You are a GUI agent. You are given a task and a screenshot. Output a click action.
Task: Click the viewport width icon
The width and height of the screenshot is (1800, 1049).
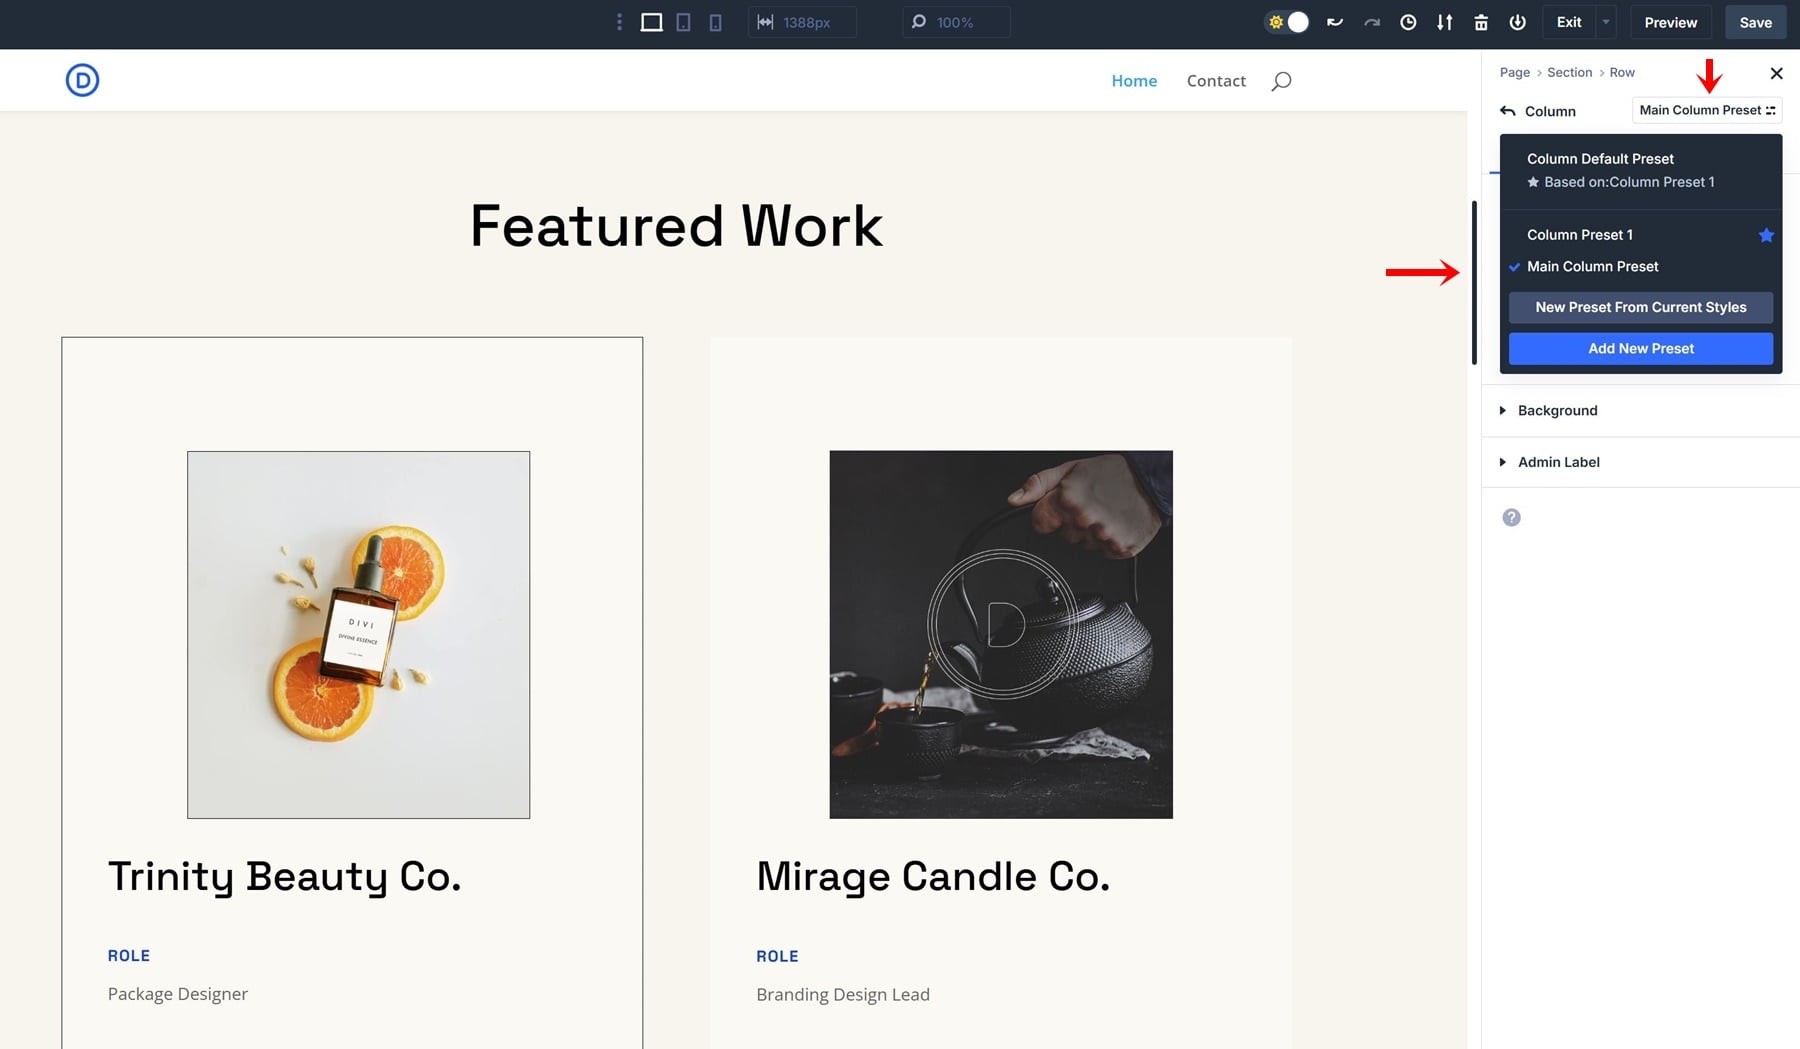pyautogui.click(x=765, y=22)
